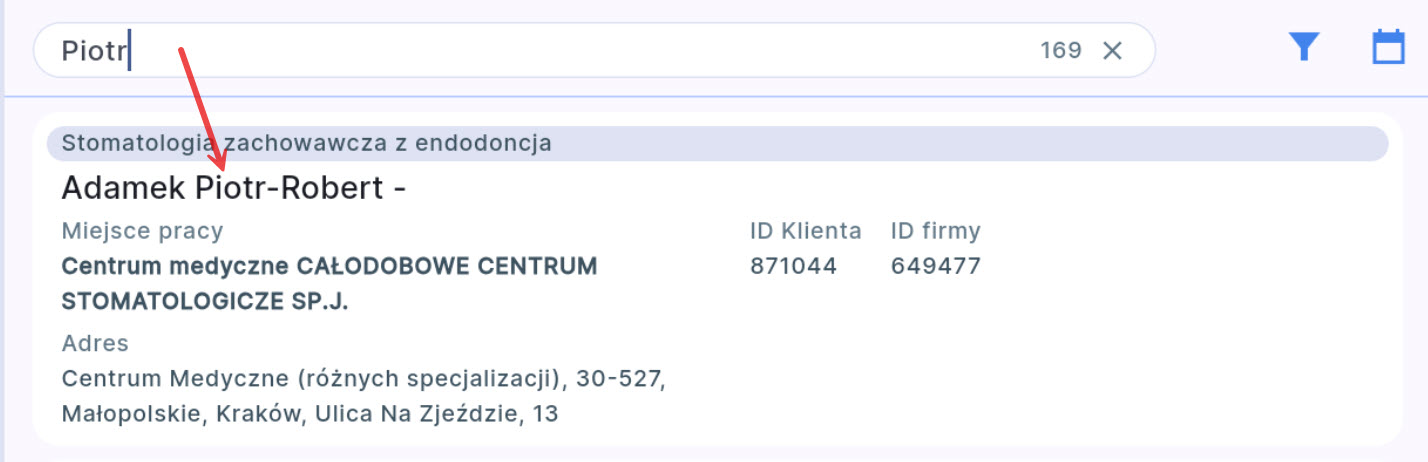This screenshot has height=462, width=1428.
Task: Select the "Centrum medyczne CAŁODOBOWE CENTRUM" text line
Action: point(329,267)
